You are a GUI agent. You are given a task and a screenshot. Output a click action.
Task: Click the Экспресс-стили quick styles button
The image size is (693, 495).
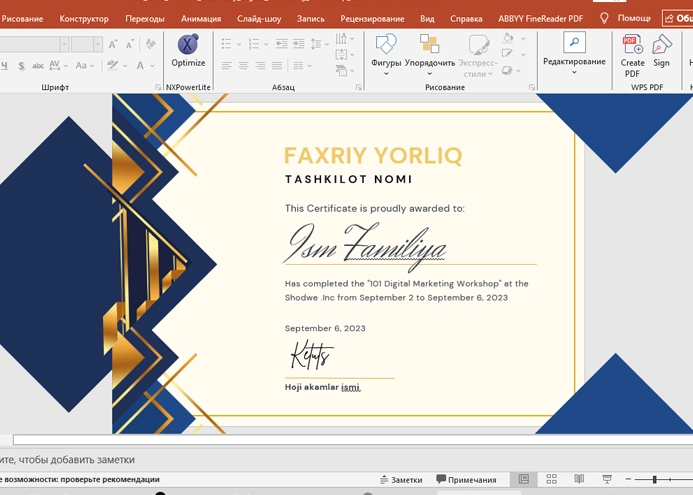pyautogui.click(x=478, y=56)
